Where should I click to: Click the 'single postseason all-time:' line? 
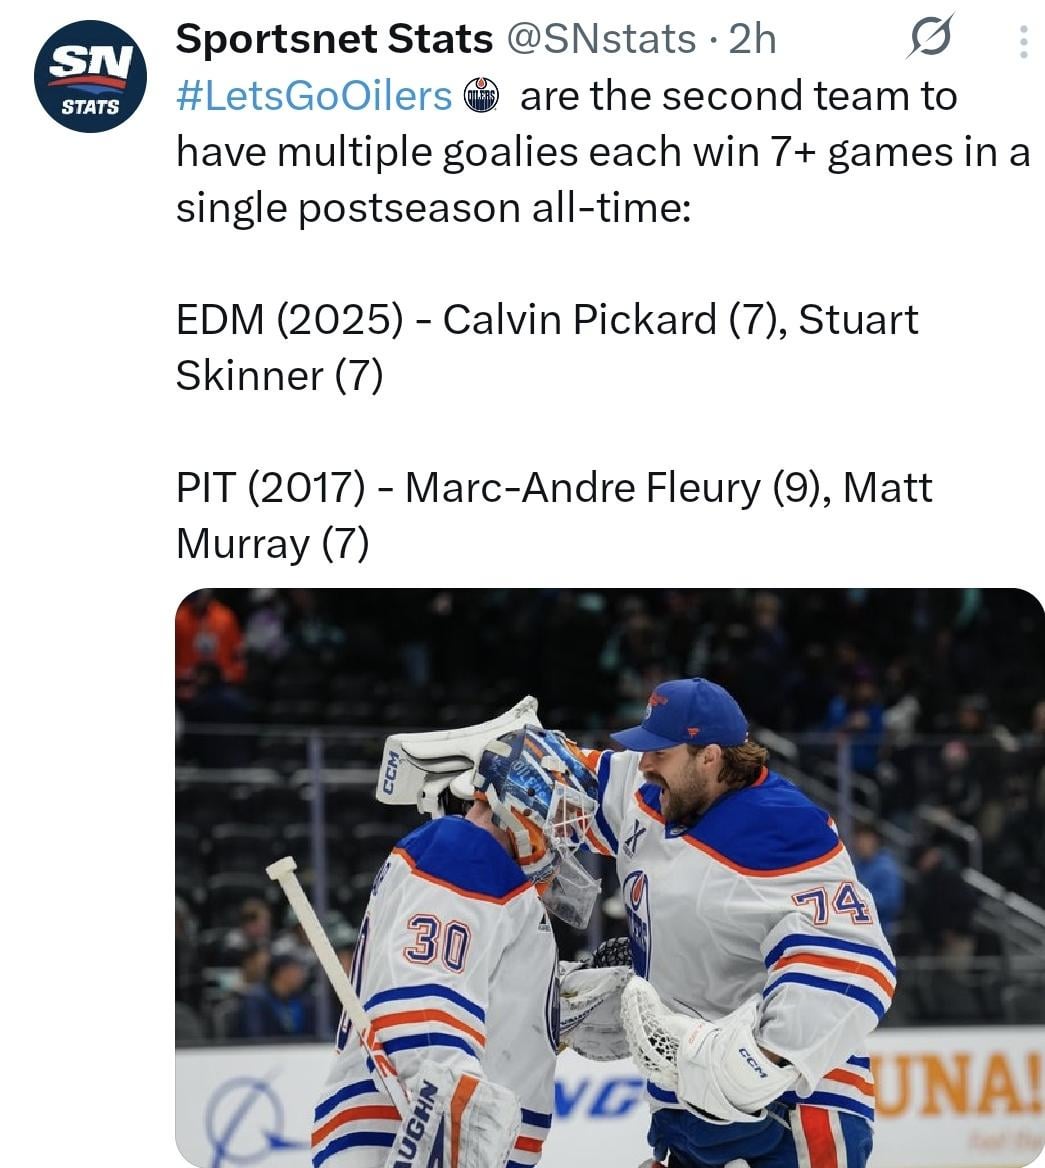click(x=433, y=208)
